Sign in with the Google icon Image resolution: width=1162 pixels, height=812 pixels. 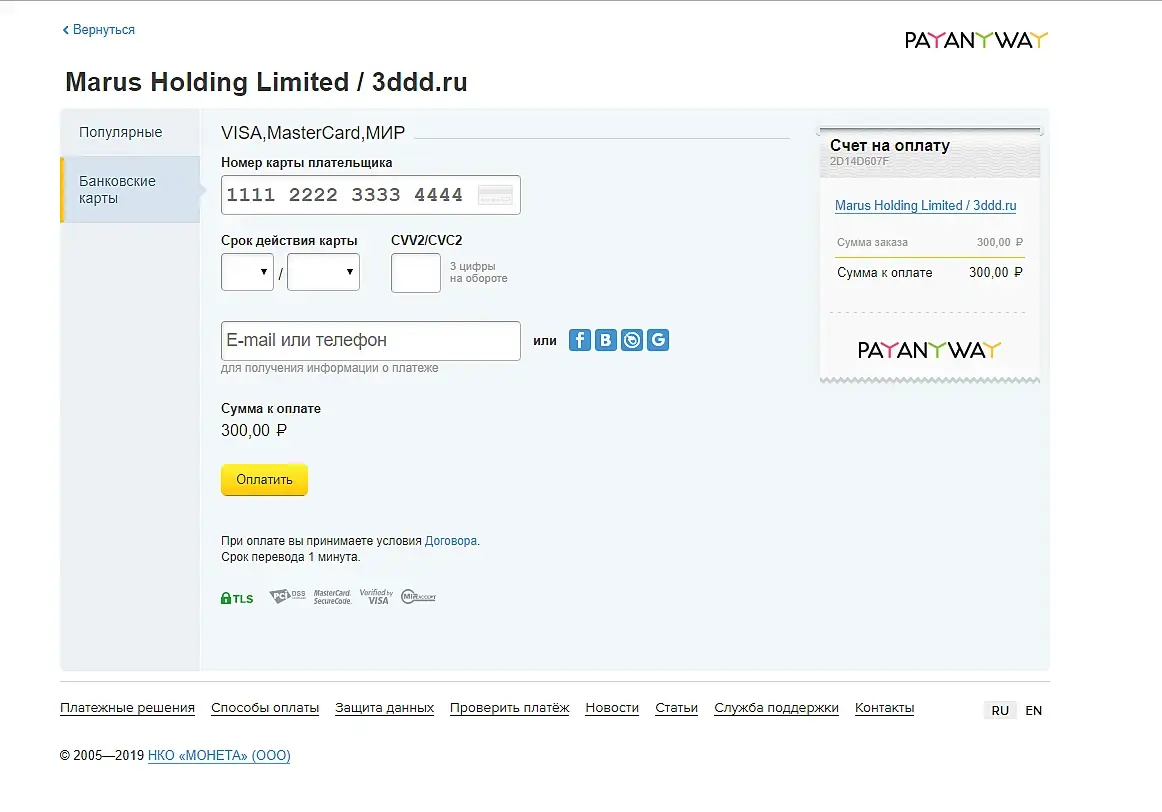(x=658, y=340)
